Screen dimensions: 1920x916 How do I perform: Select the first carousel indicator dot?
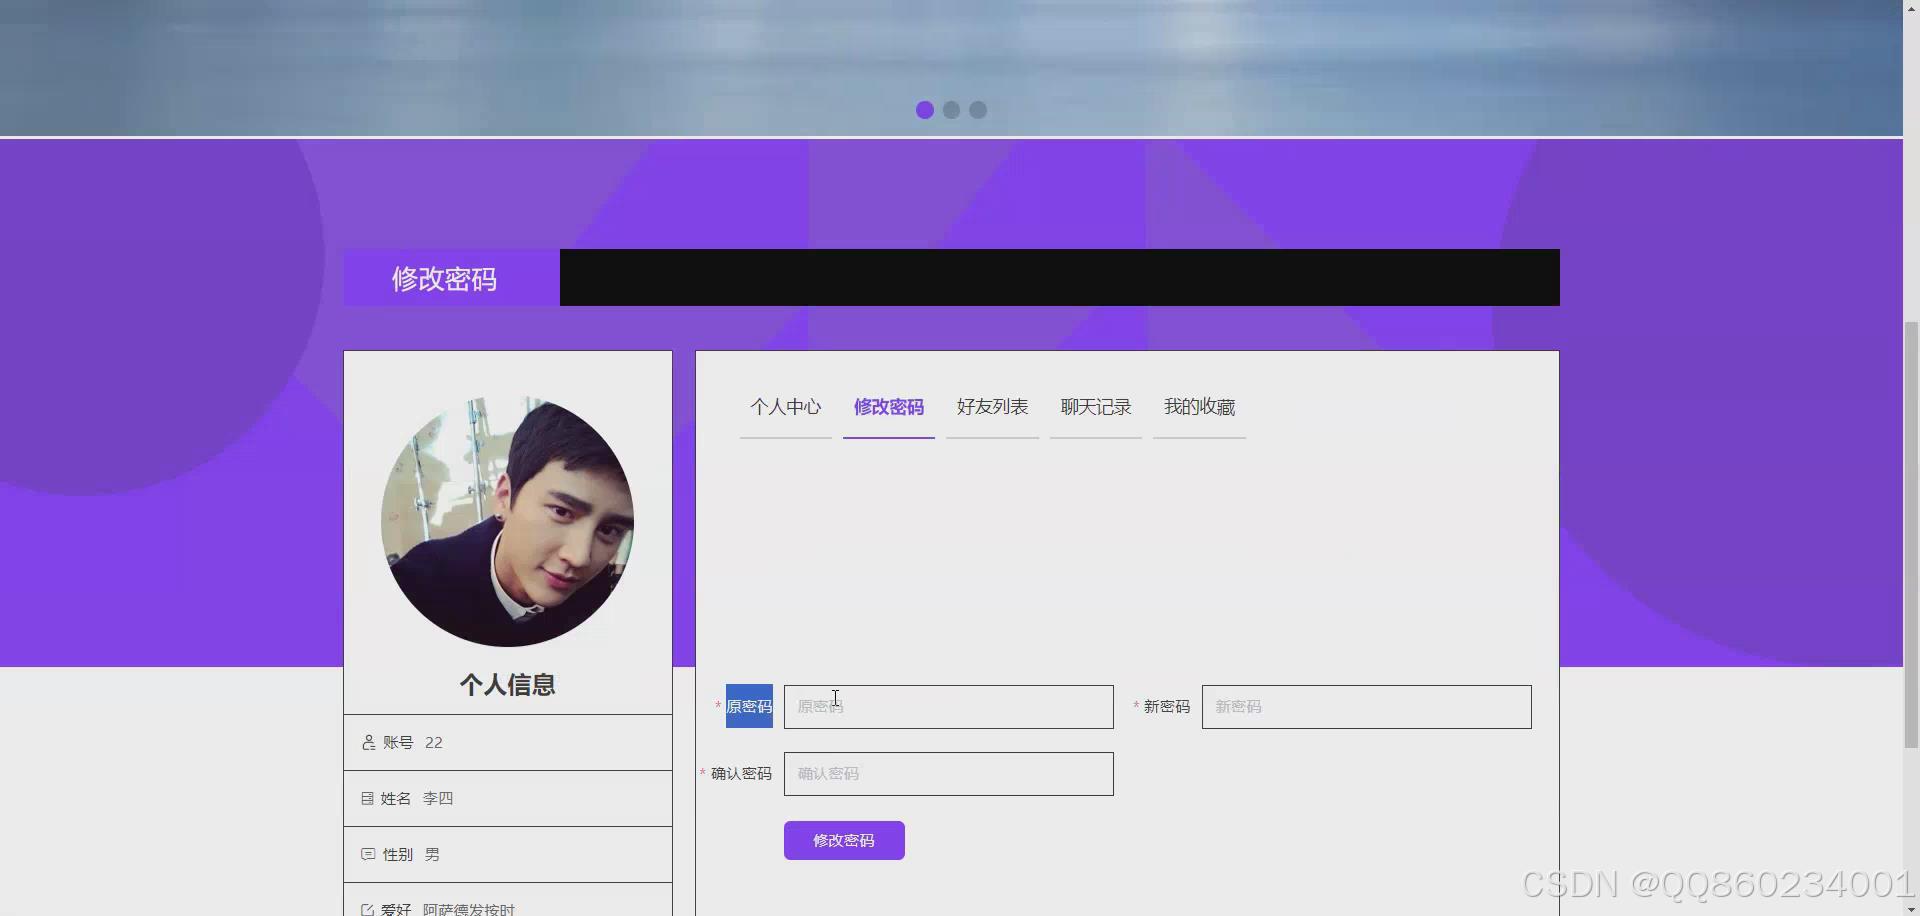tap(925, 110)
